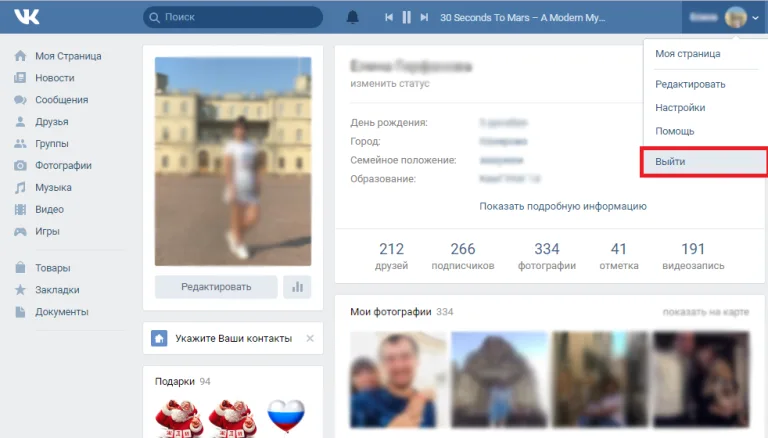Click the home icon beside Моя Страница
Image resolution: width=768 pixels, height=438 pixels.
[x=20, y=56]
